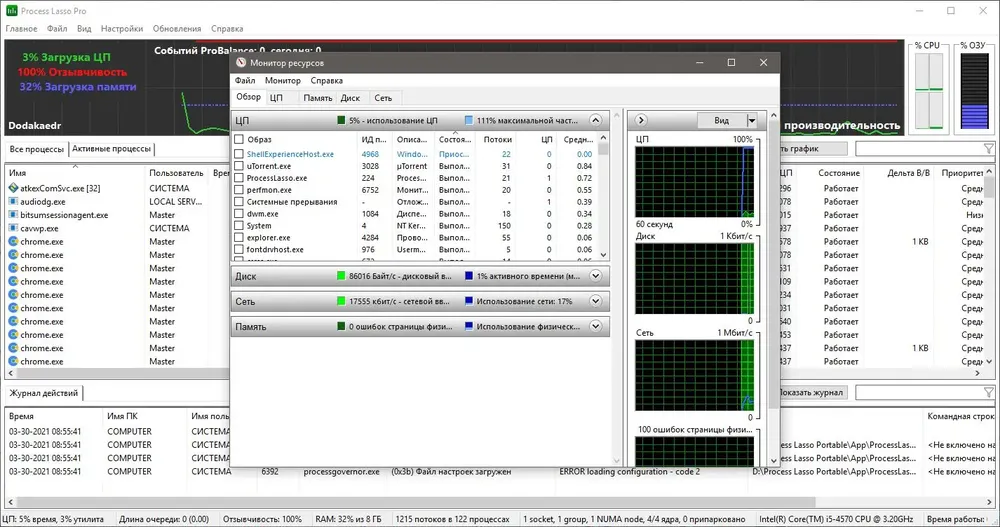Toggle the Образ select-all checkbox

point(239,139)
